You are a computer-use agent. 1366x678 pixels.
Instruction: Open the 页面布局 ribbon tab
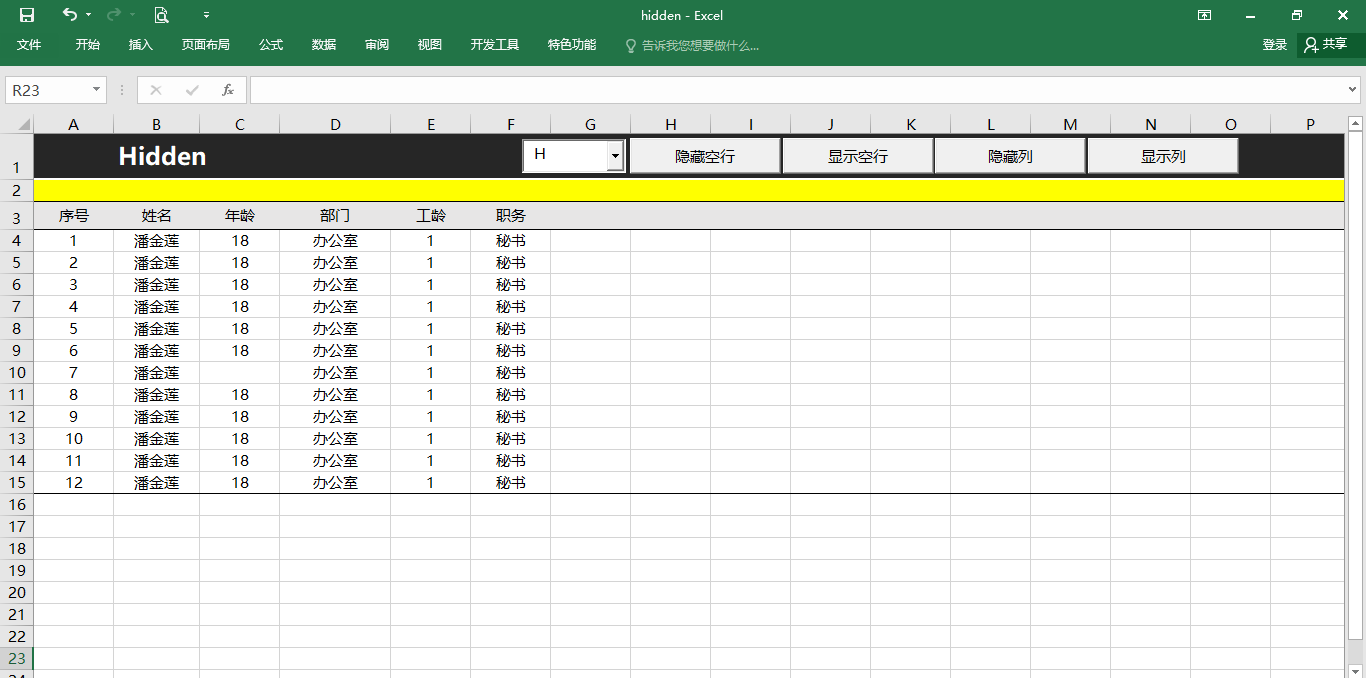206,45
